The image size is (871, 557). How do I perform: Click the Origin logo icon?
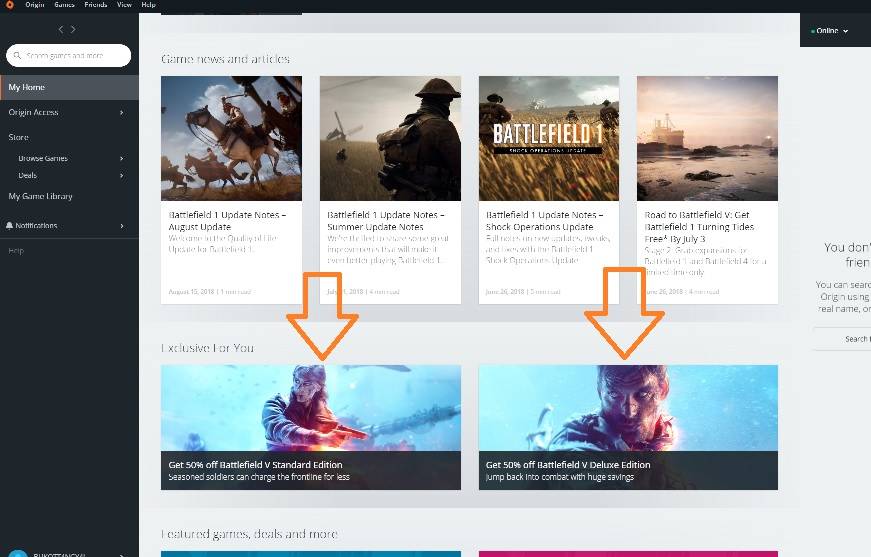(9, 5)
